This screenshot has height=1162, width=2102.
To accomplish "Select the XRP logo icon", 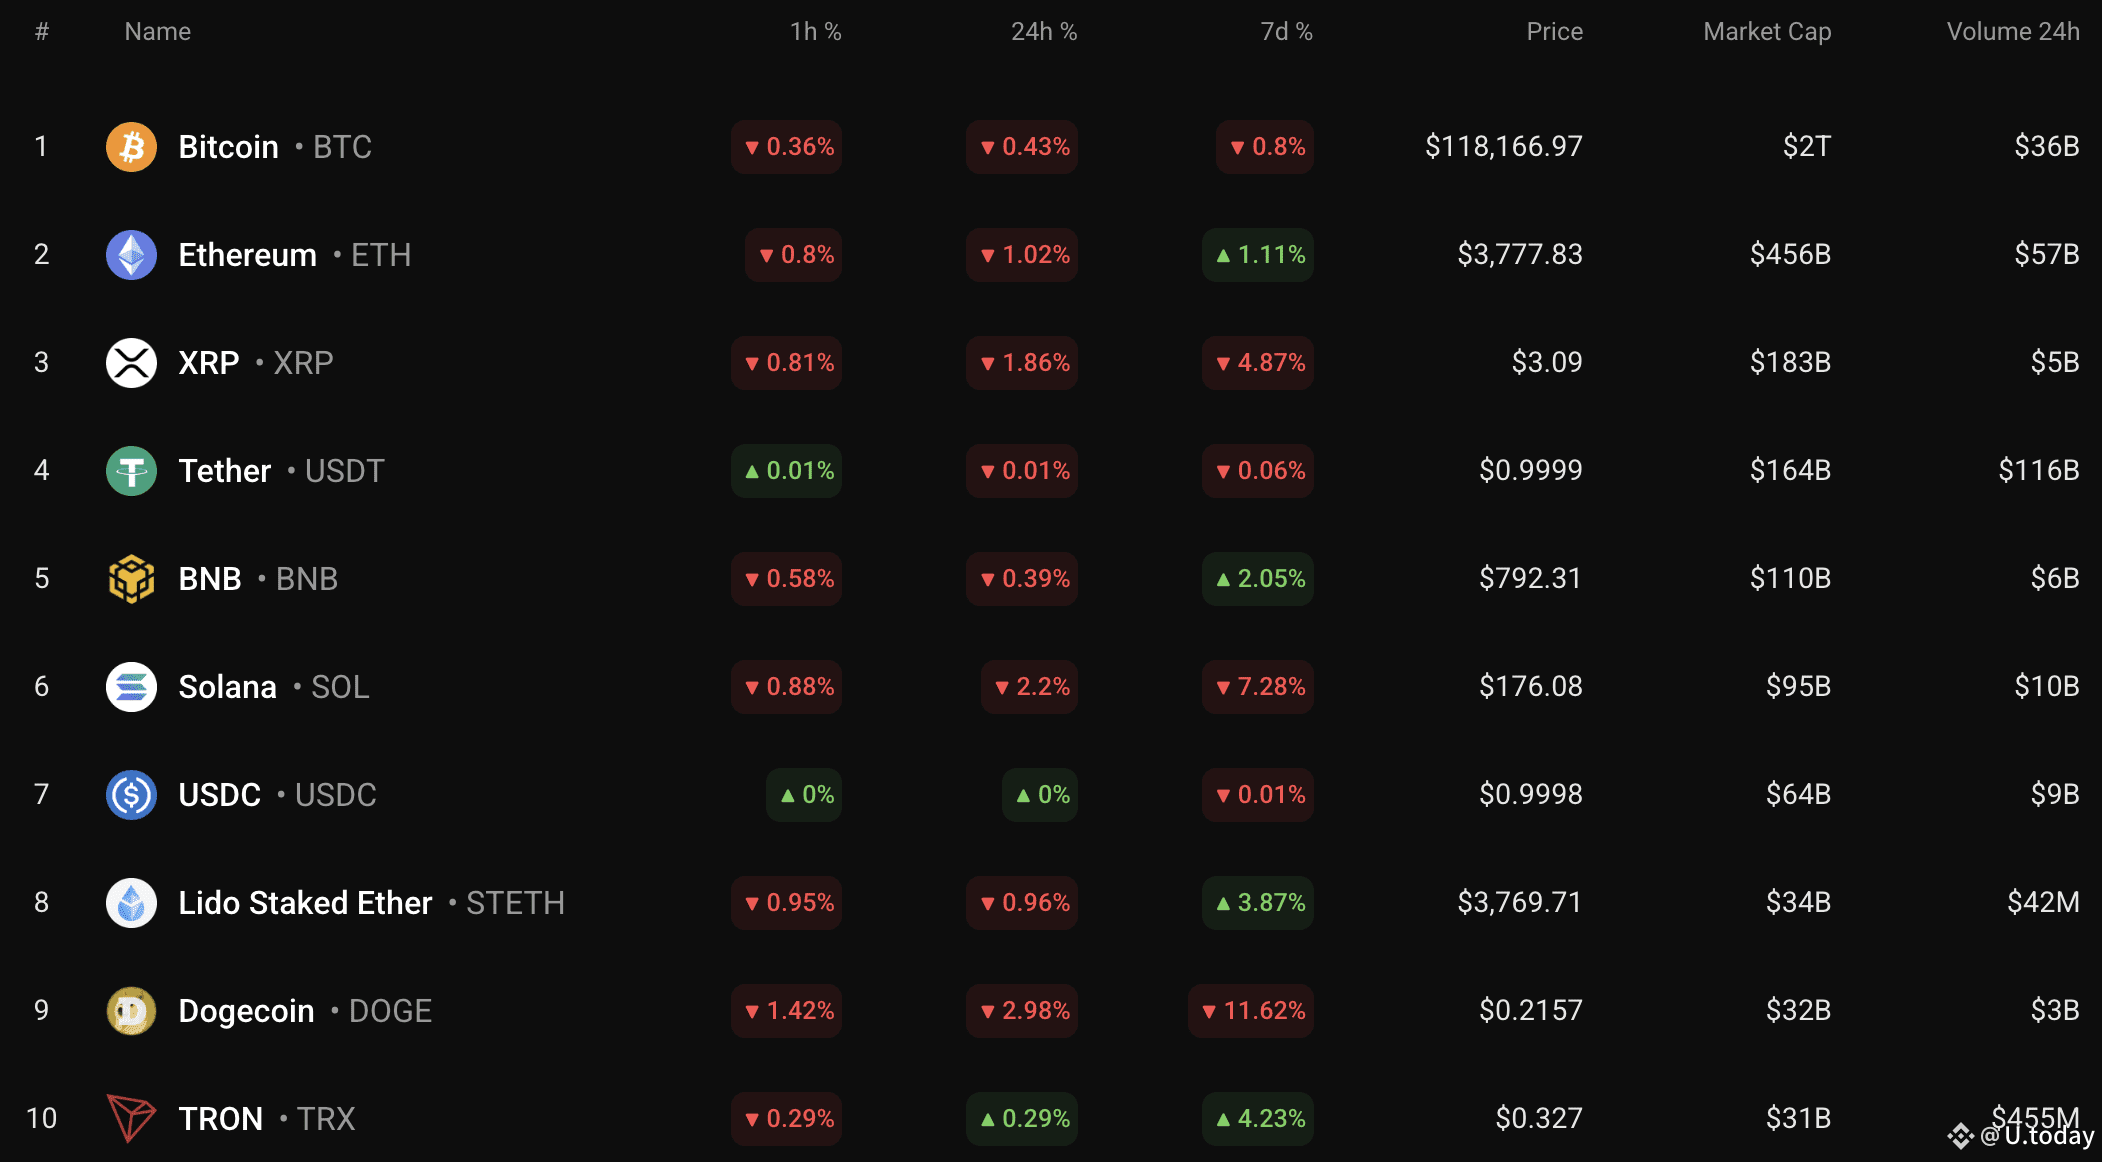I will coord(131,363).
